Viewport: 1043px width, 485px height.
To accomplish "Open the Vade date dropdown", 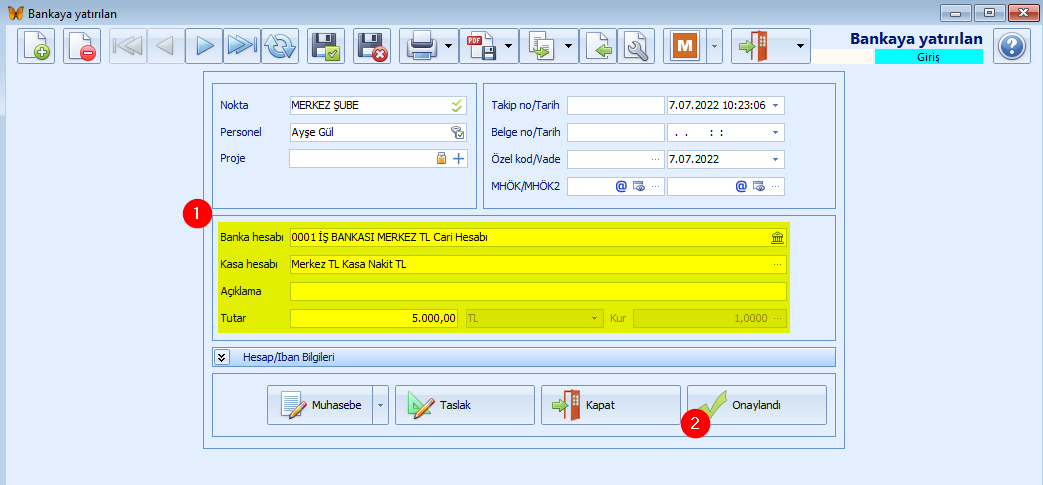I will tap(776, 159).
